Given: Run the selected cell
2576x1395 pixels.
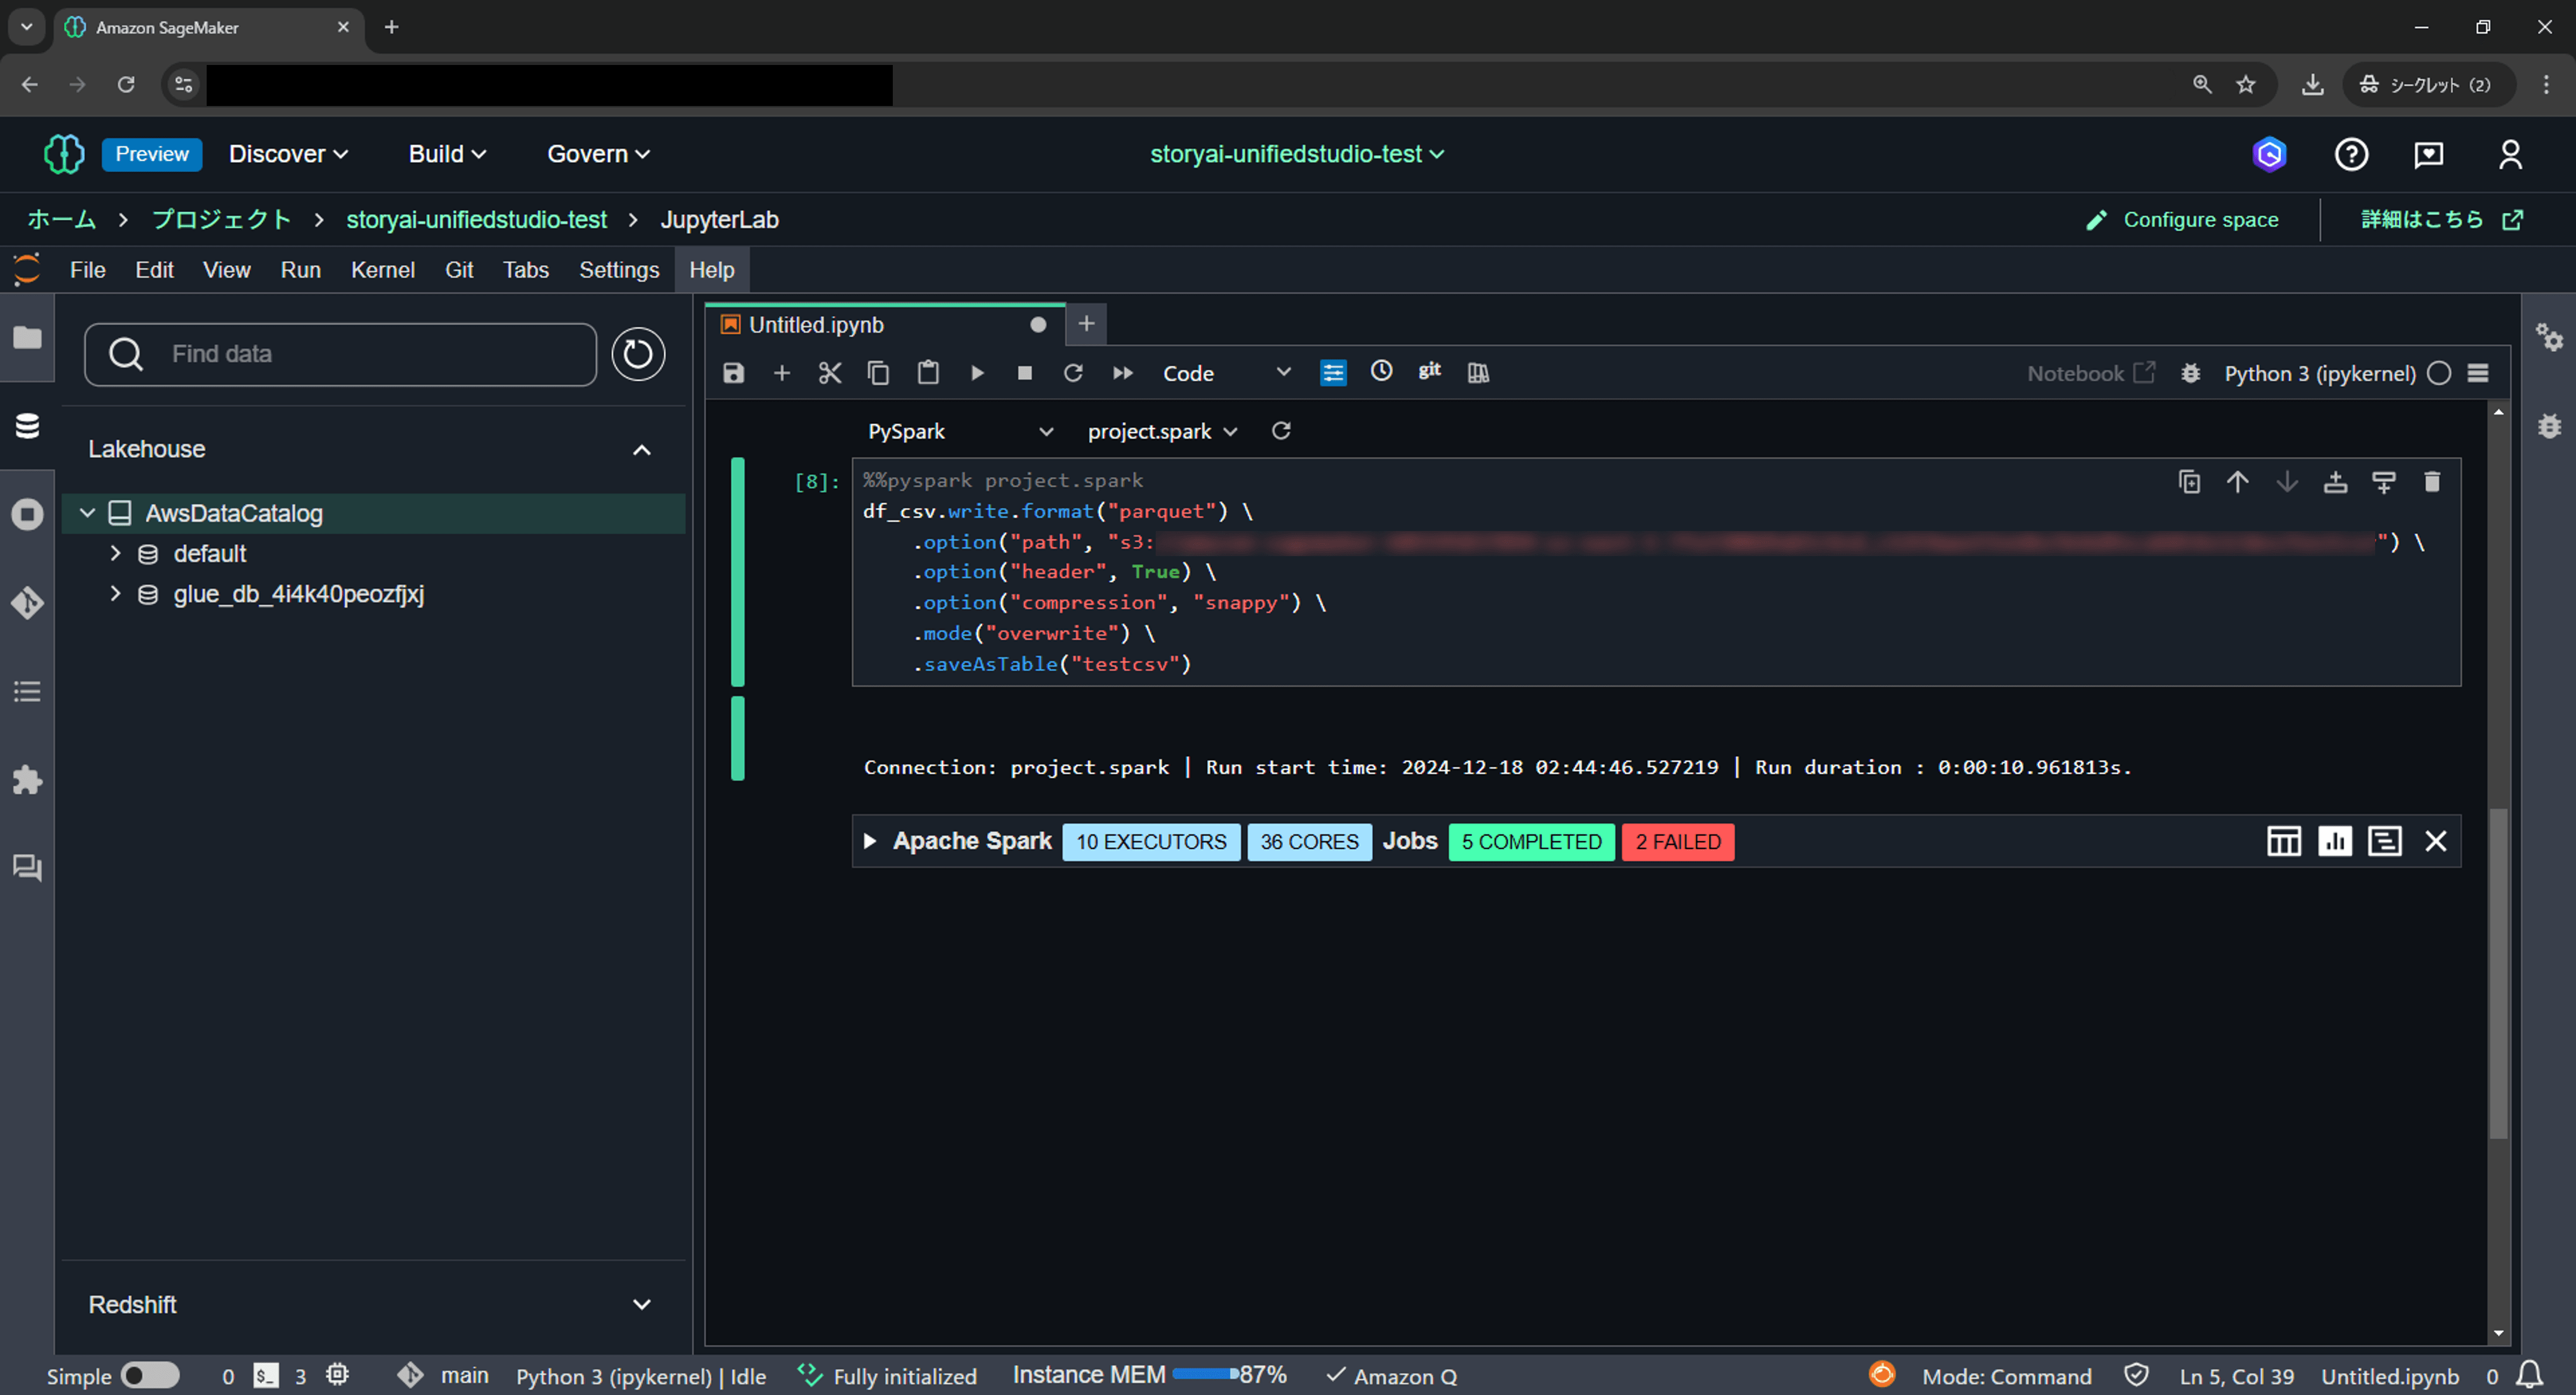Looking at the screenshot, I should [977, 373].
